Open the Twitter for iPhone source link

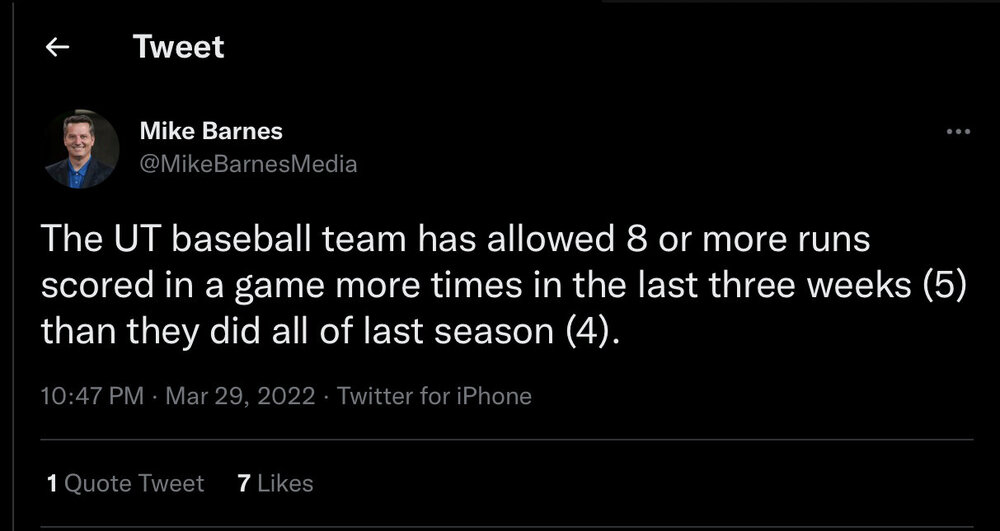[434, 396]
